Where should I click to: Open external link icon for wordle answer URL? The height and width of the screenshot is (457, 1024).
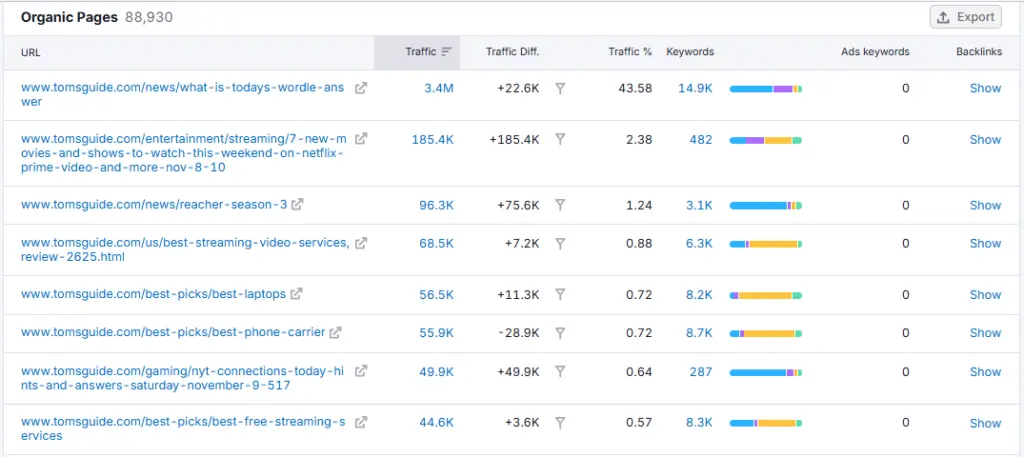(x=361, y=88)
